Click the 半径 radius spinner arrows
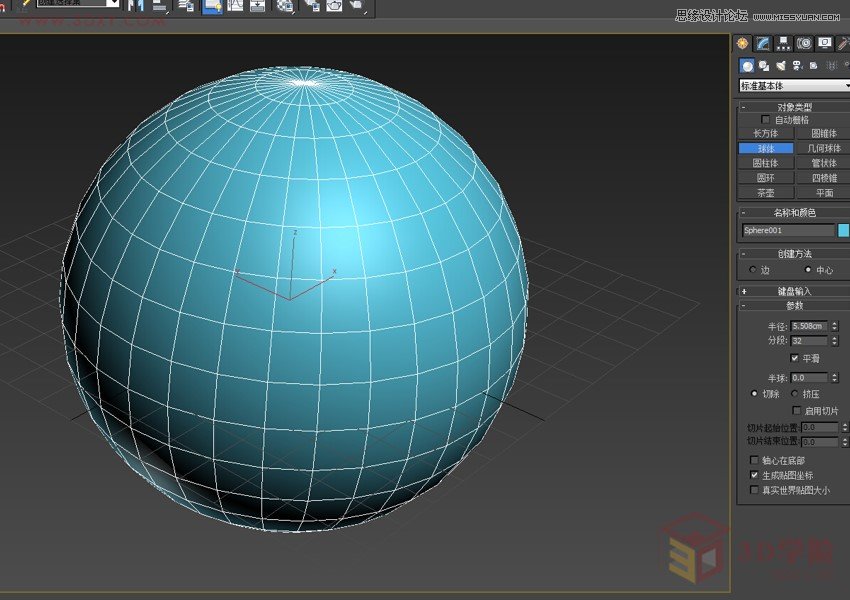 coord(835,326)
